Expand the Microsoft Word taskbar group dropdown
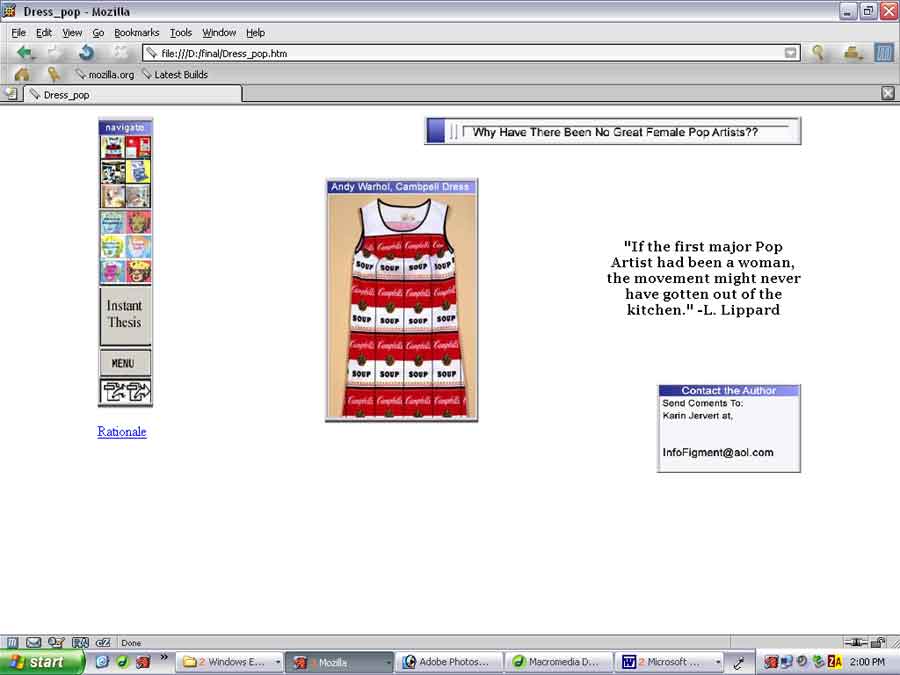Viewport: 900px width, 675px height. tap(718, 662)
